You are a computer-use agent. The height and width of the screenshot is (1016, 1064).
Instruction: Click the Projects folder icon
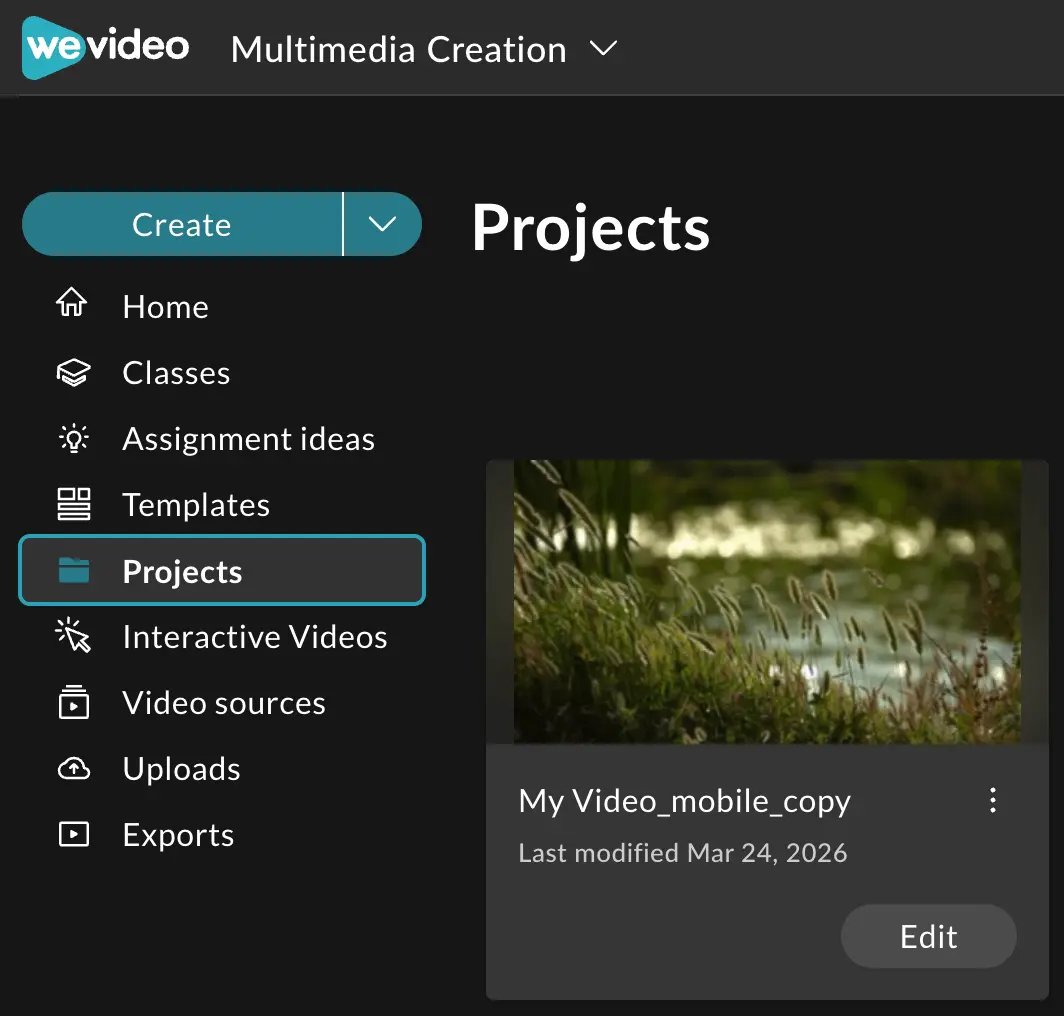point(74,570)
